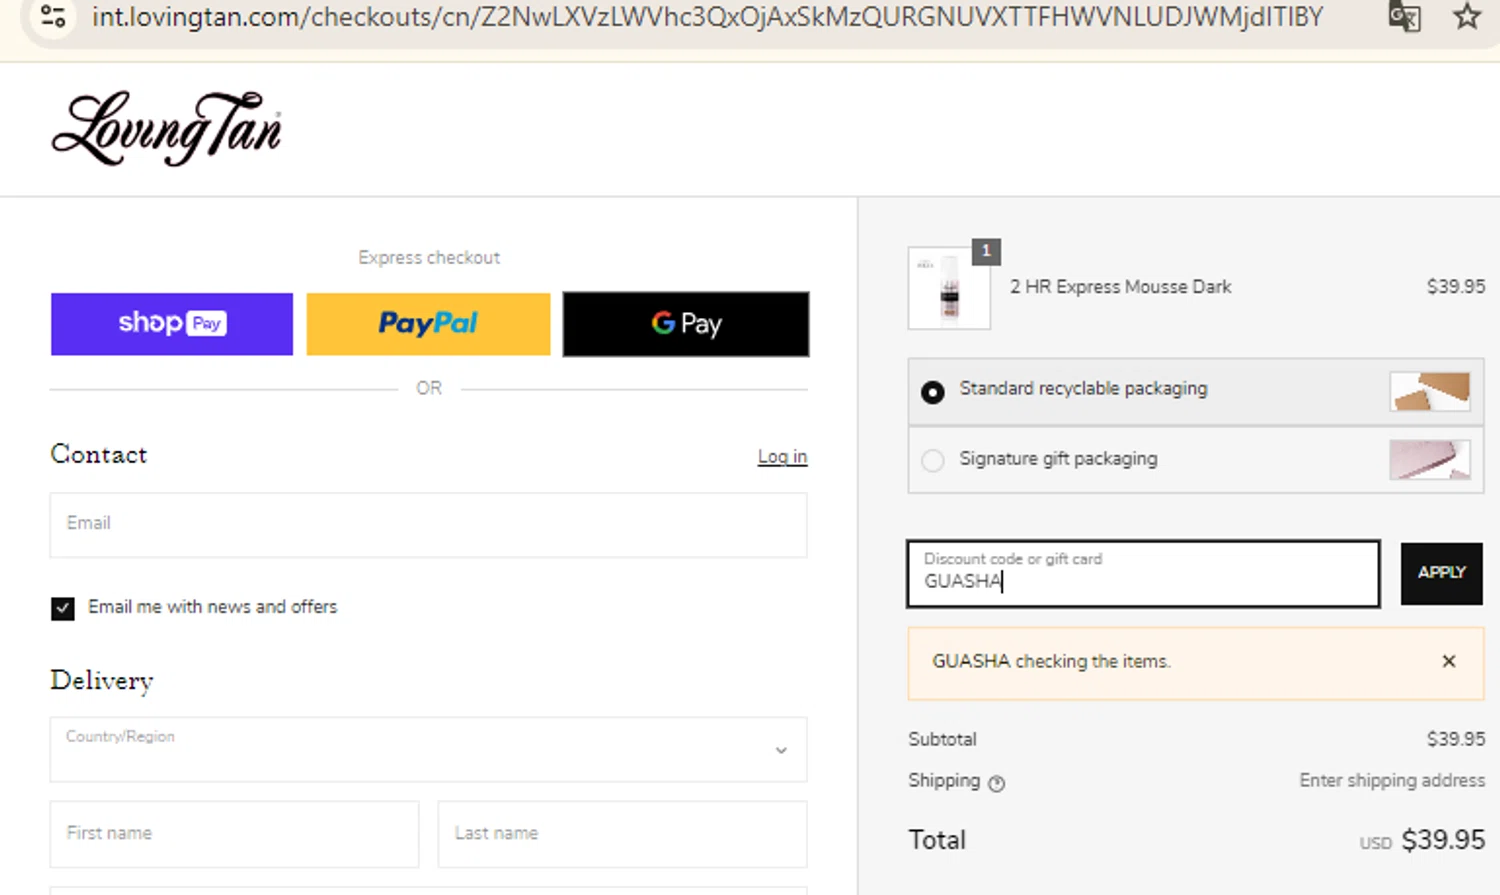This screenshot has width=1500, height=895.
Task: Dismiss the GUASHA discount message
Action: pos(1448,661)
